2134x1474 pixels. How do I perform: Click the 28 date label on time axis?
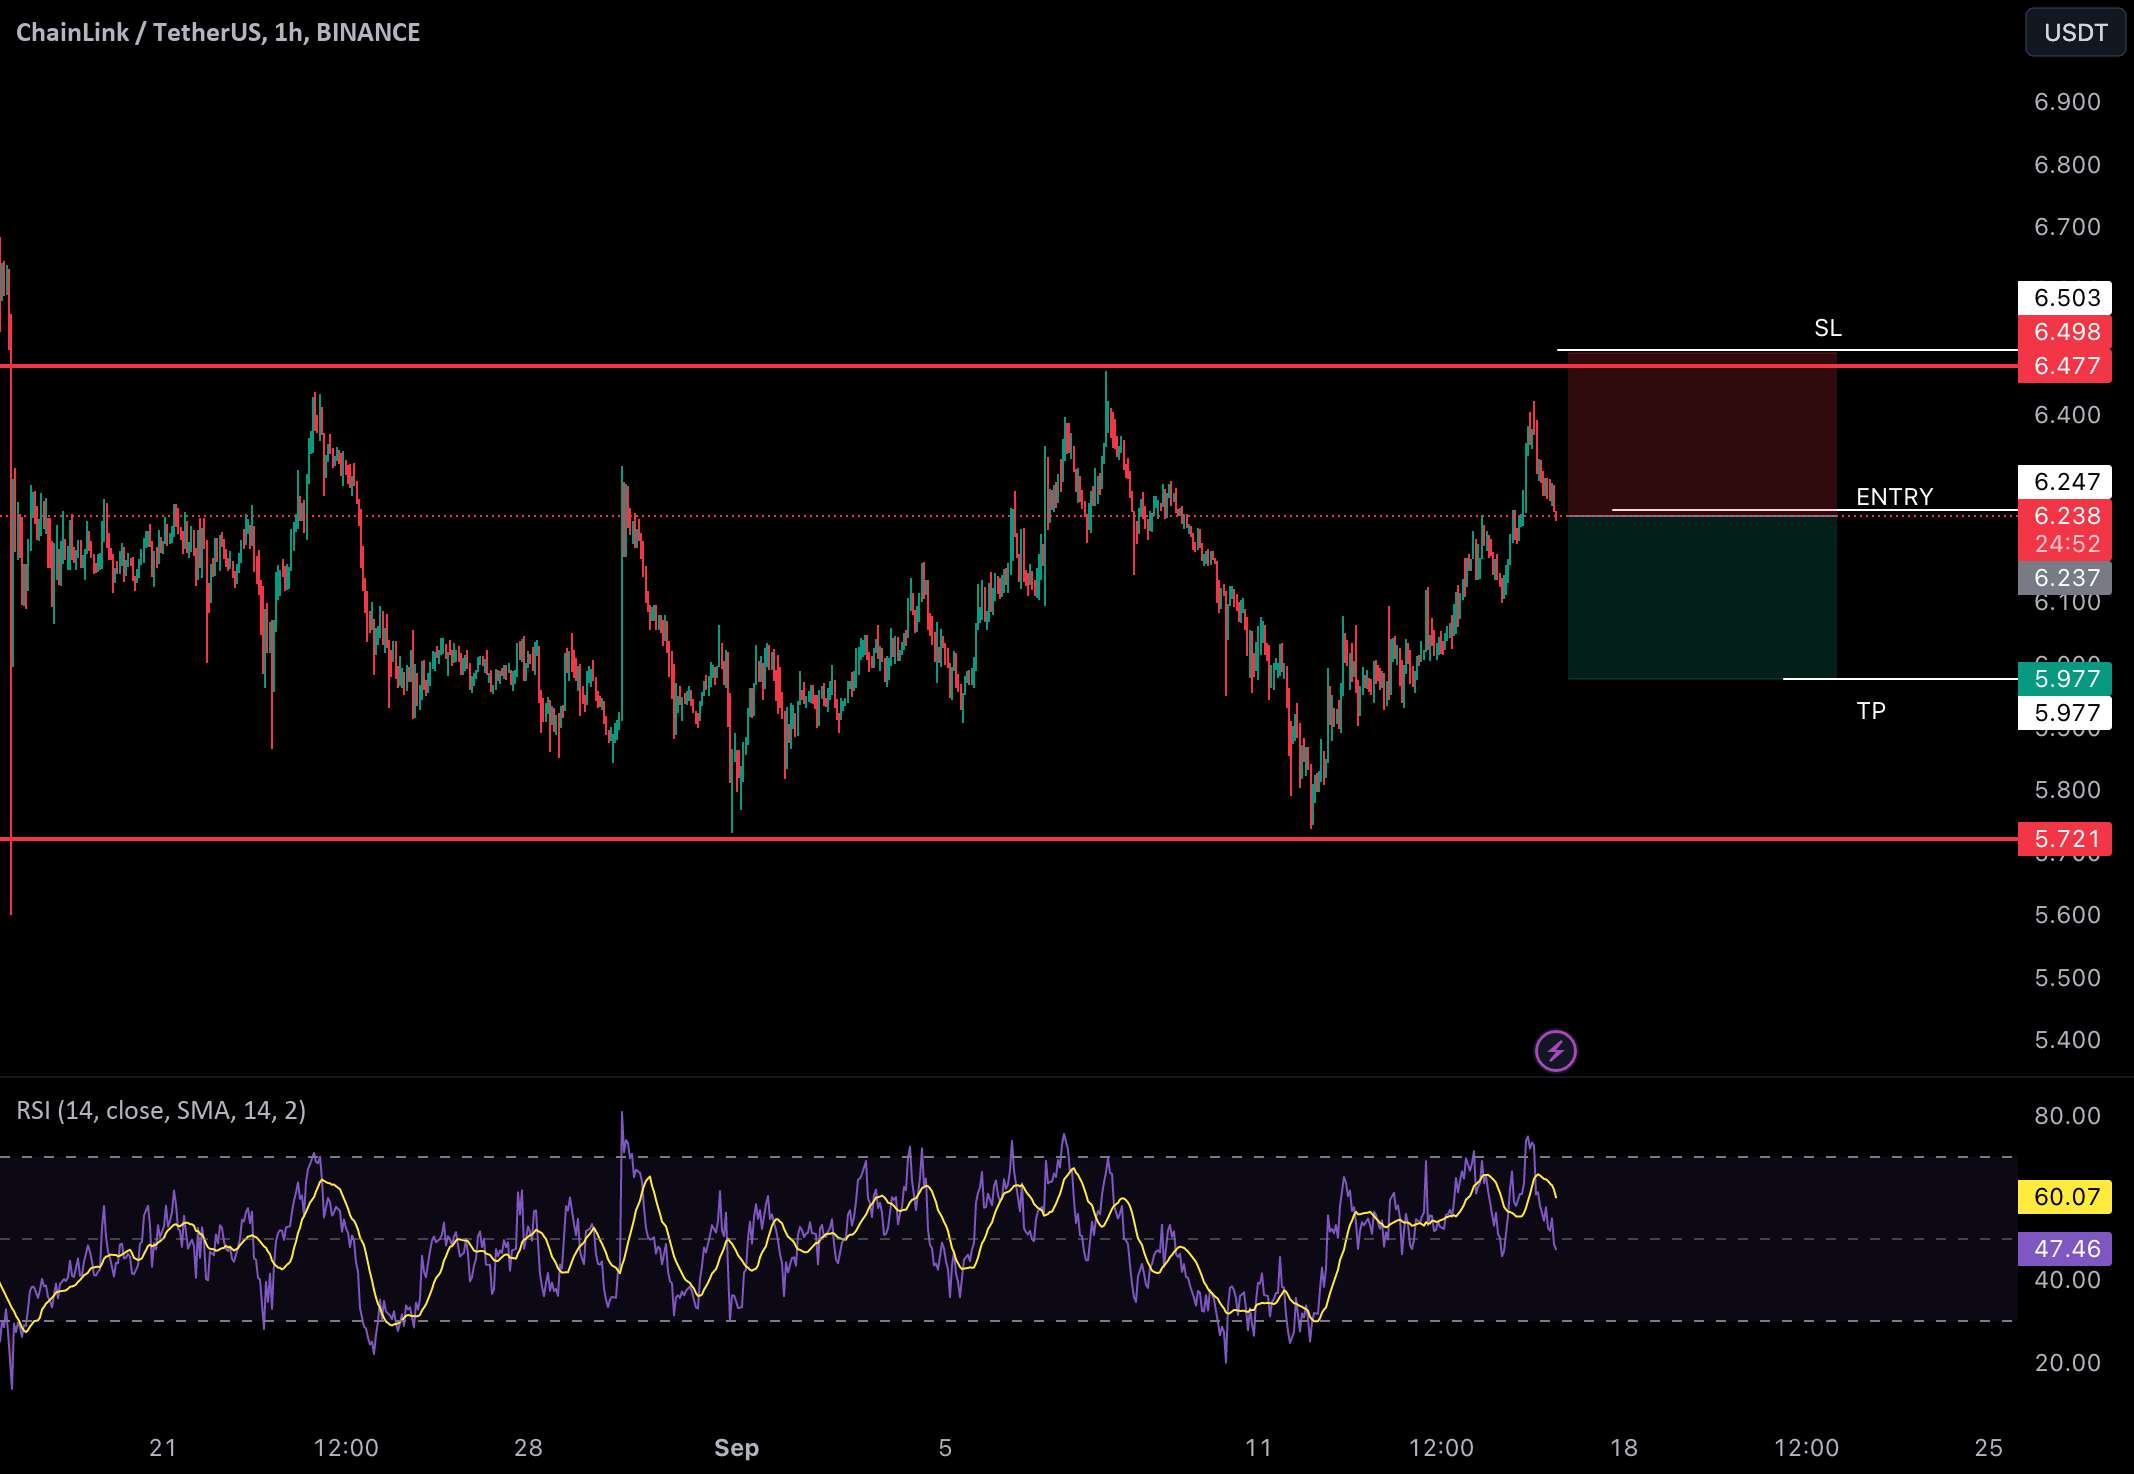pyautogui.click(x=528, y=1448)
